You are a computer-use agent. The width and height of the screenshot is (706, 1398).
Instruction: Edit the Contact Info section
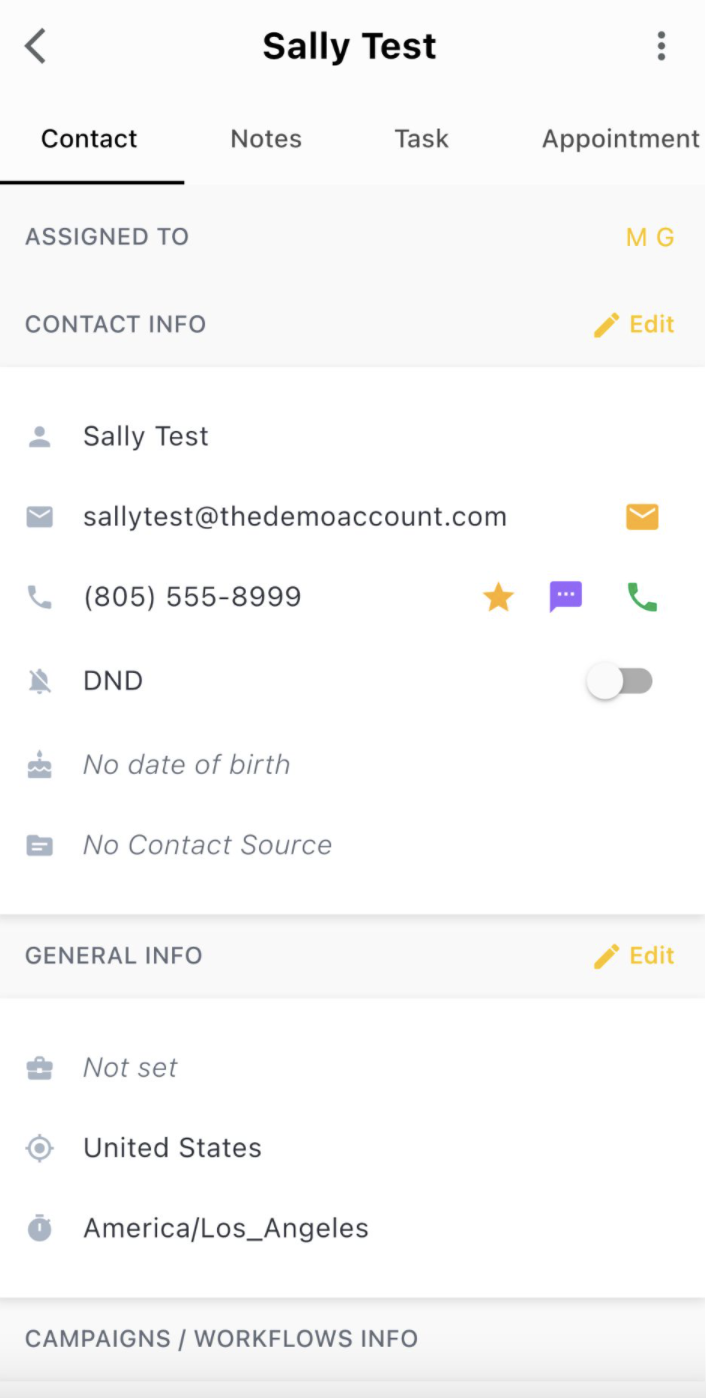coord(634,324)
